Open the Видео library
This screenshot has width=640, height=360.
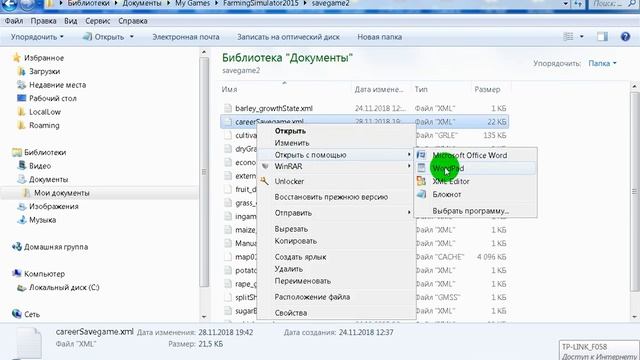pos(40,166)
